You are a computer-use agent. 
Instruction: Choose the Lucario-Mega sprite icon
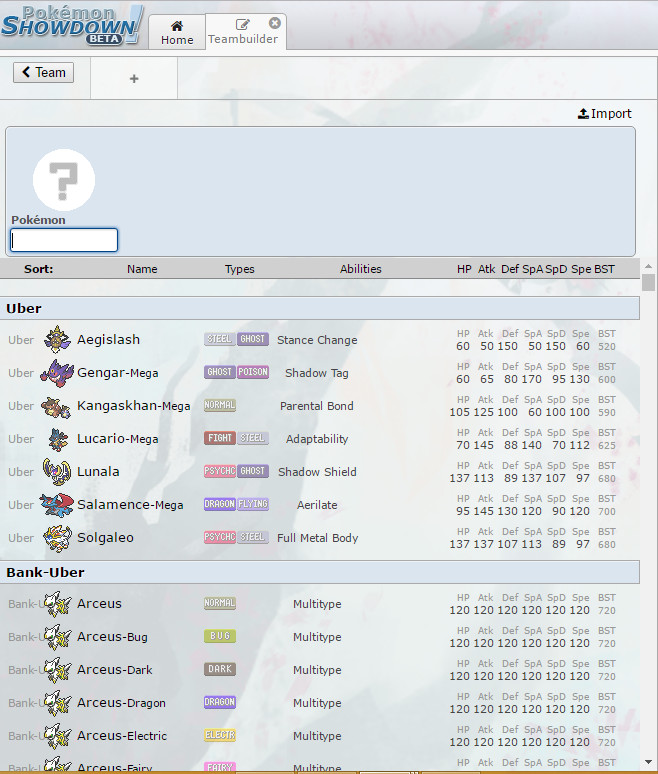(58, 439)
